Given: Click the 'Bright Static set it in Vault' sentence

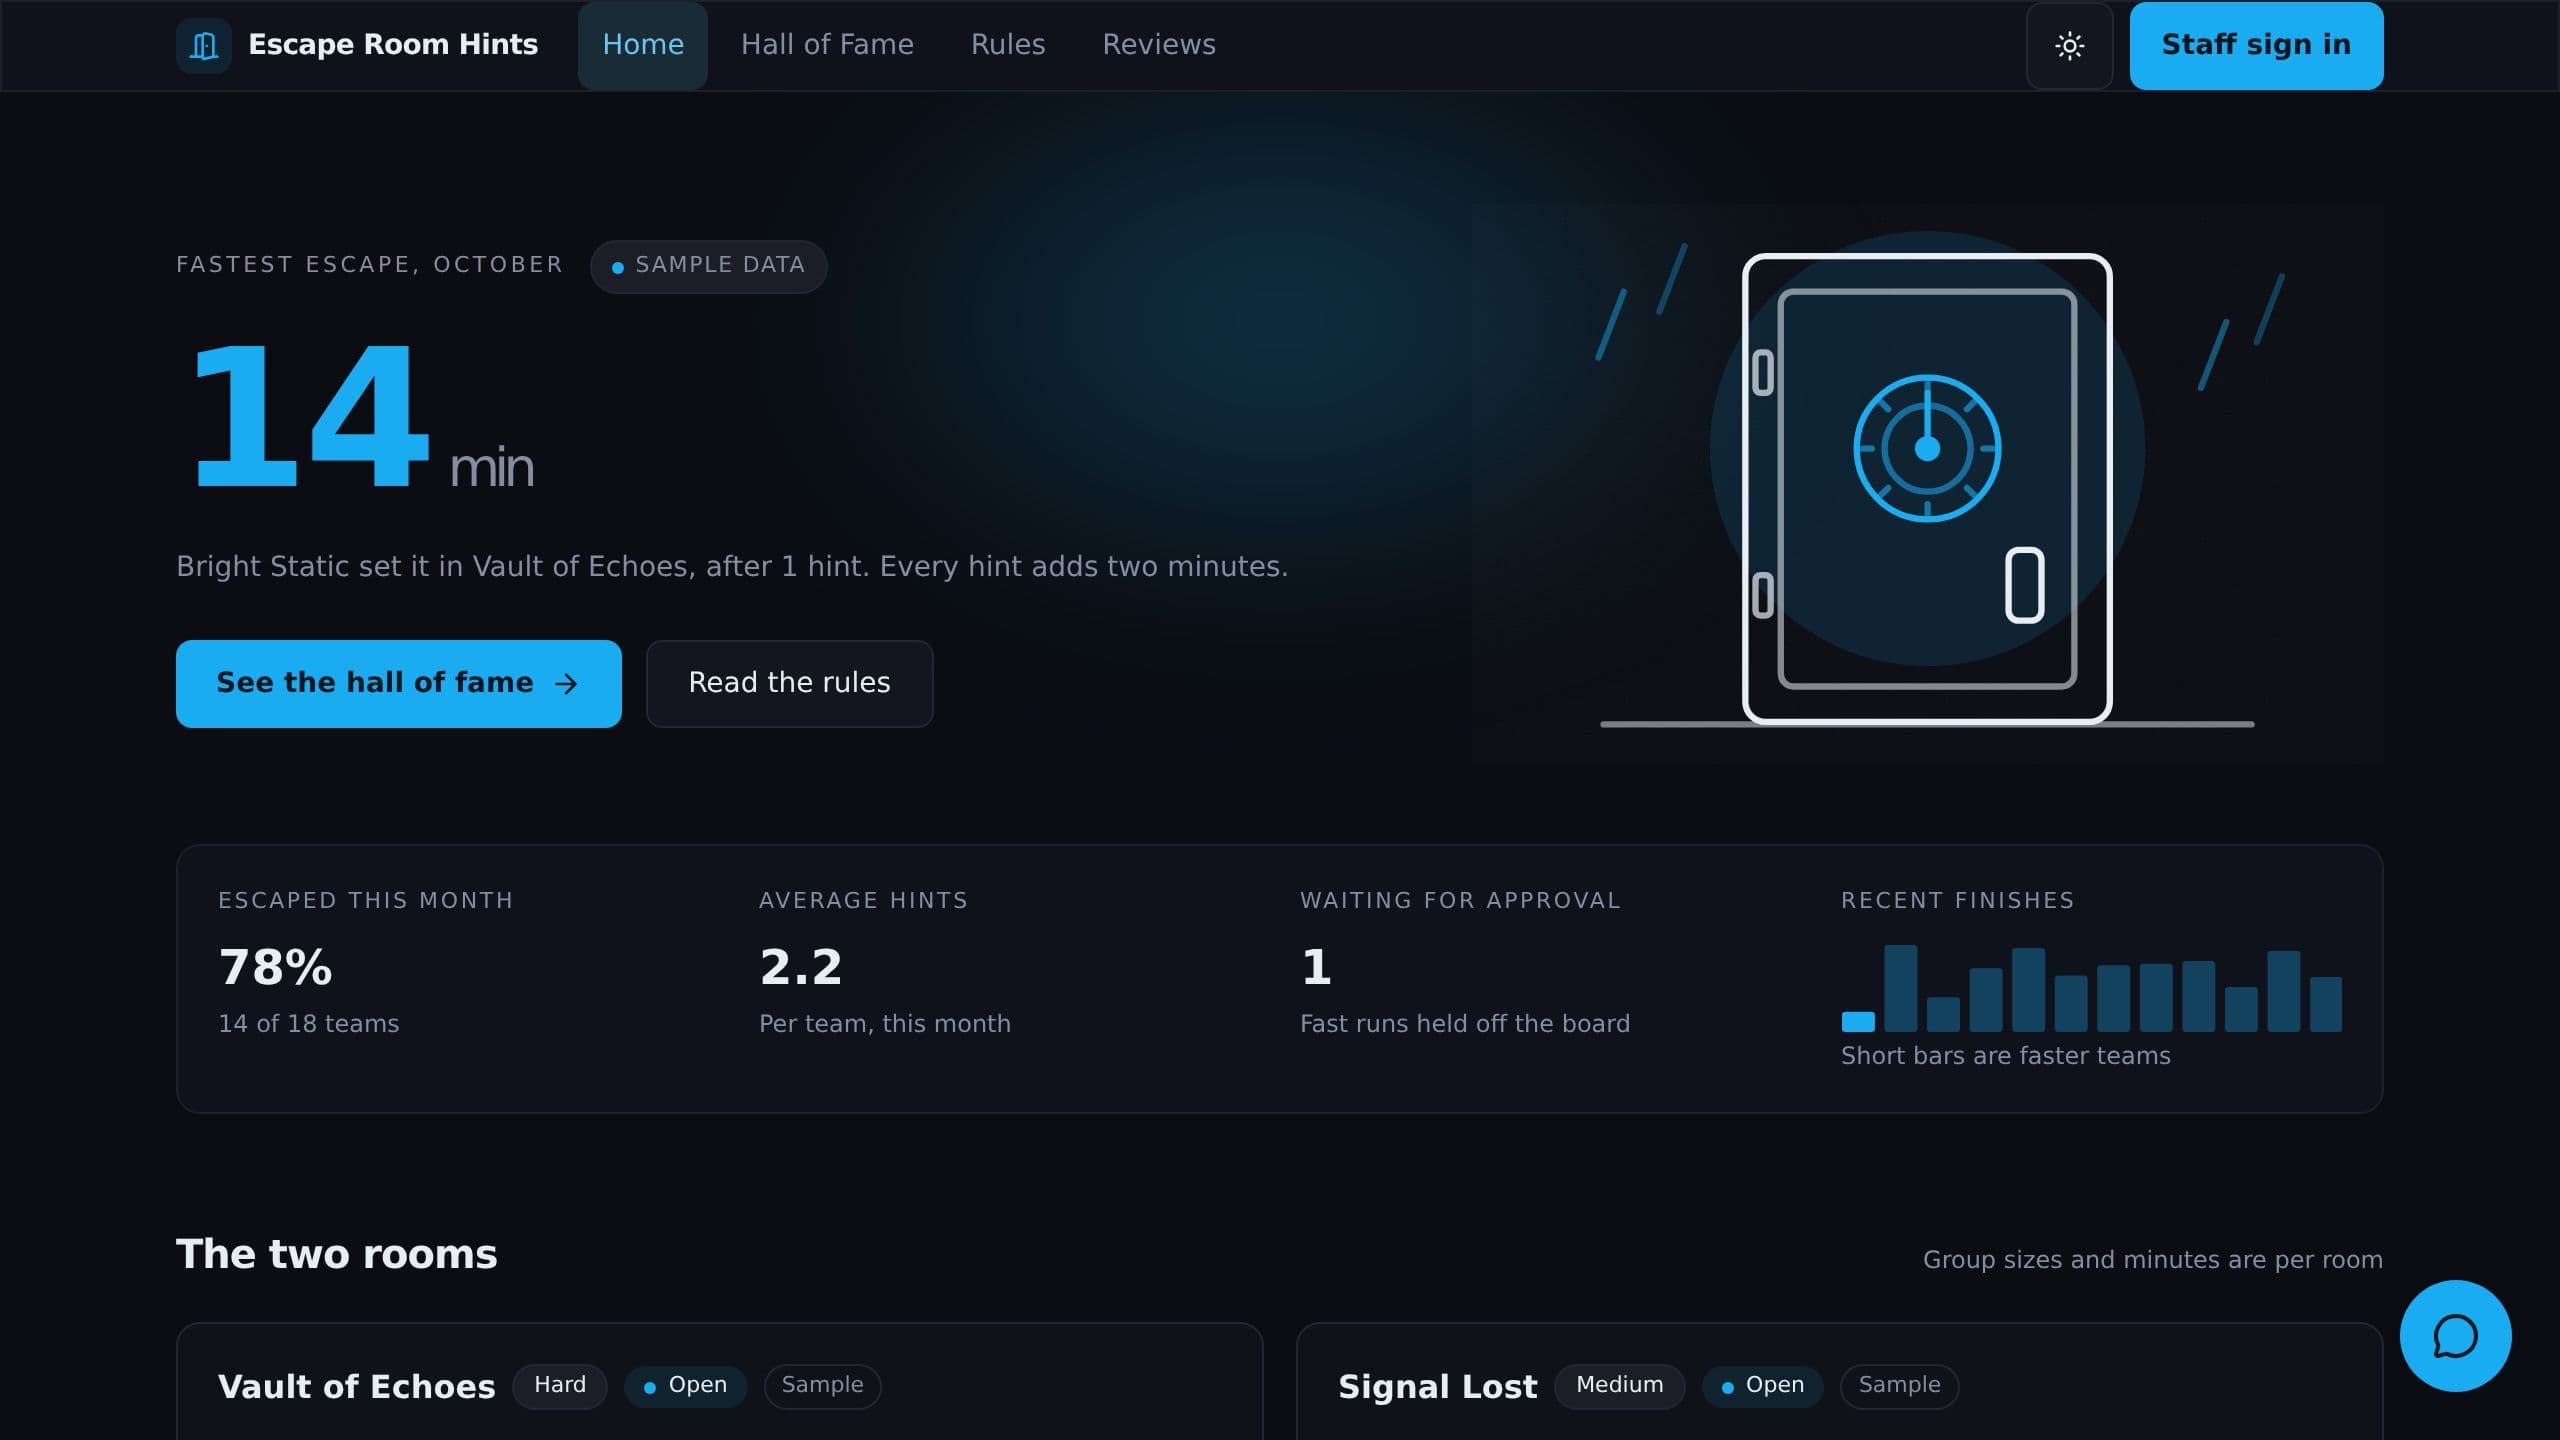Looking at the screenshot, I should 732,567.
